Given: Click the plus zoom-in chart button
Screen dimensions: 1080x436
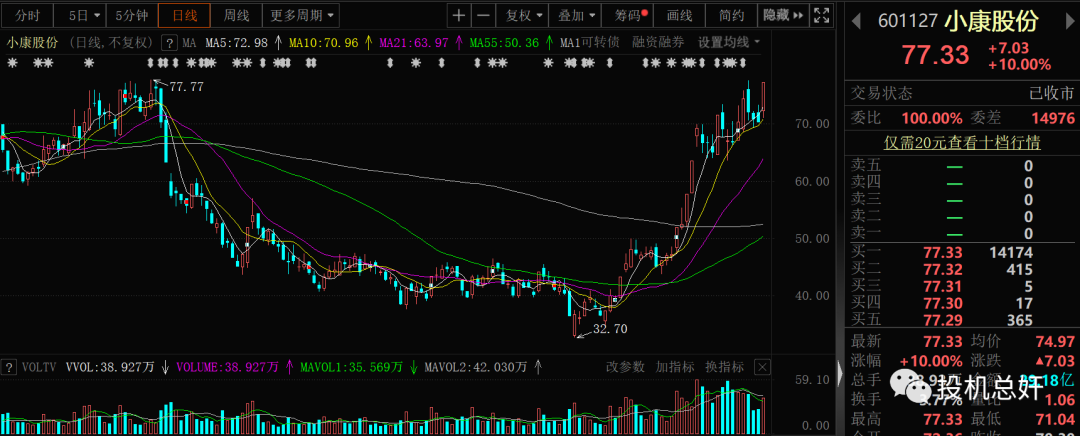Looking at the screenshot, I should pyautogui.click(x=458, y=16).
